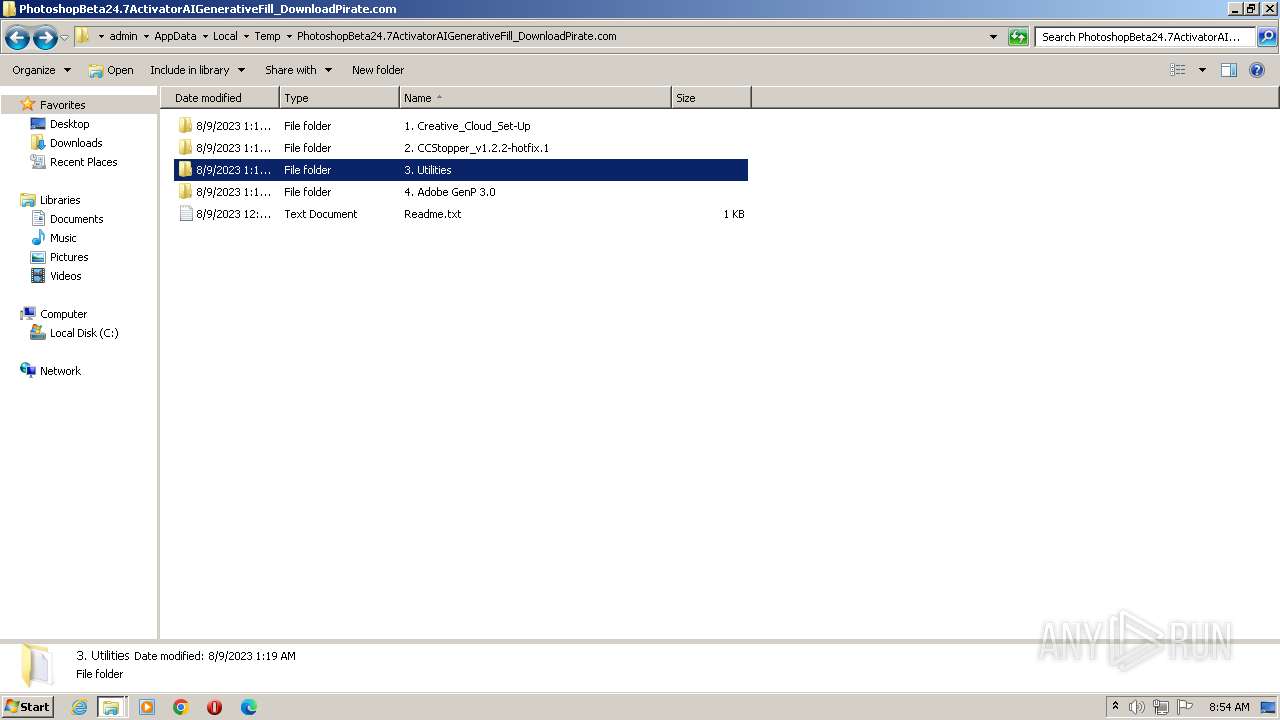
Task: Go back with the Back arrow button
Action: point(17,38)
